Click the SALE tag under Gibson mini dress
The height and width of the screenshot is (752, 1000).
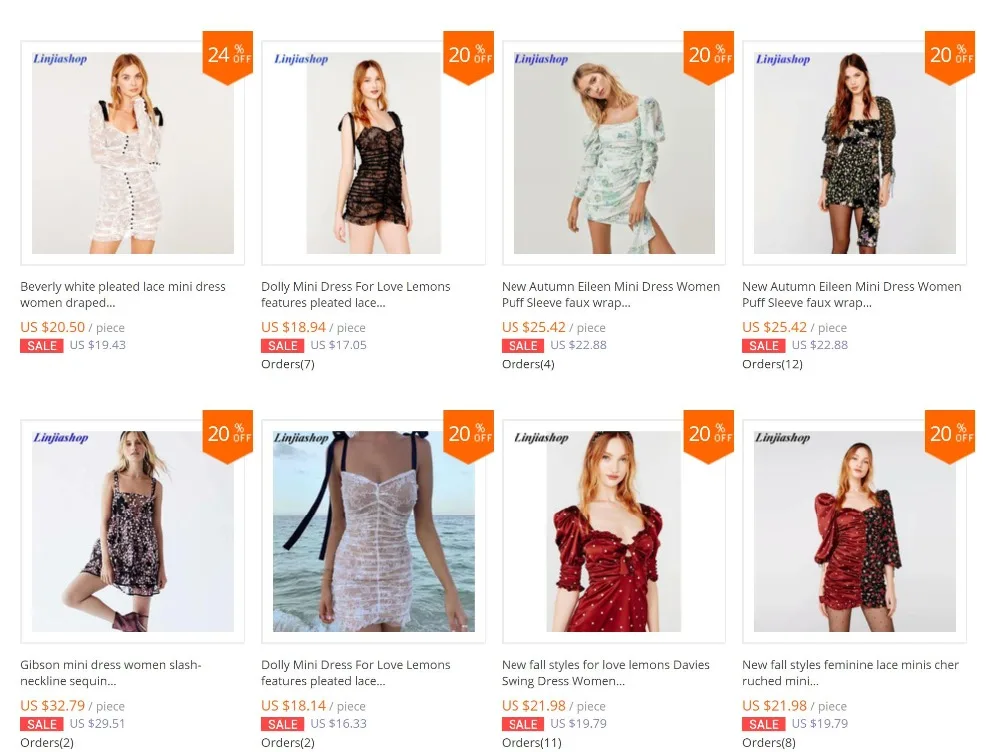pos(41,725)
